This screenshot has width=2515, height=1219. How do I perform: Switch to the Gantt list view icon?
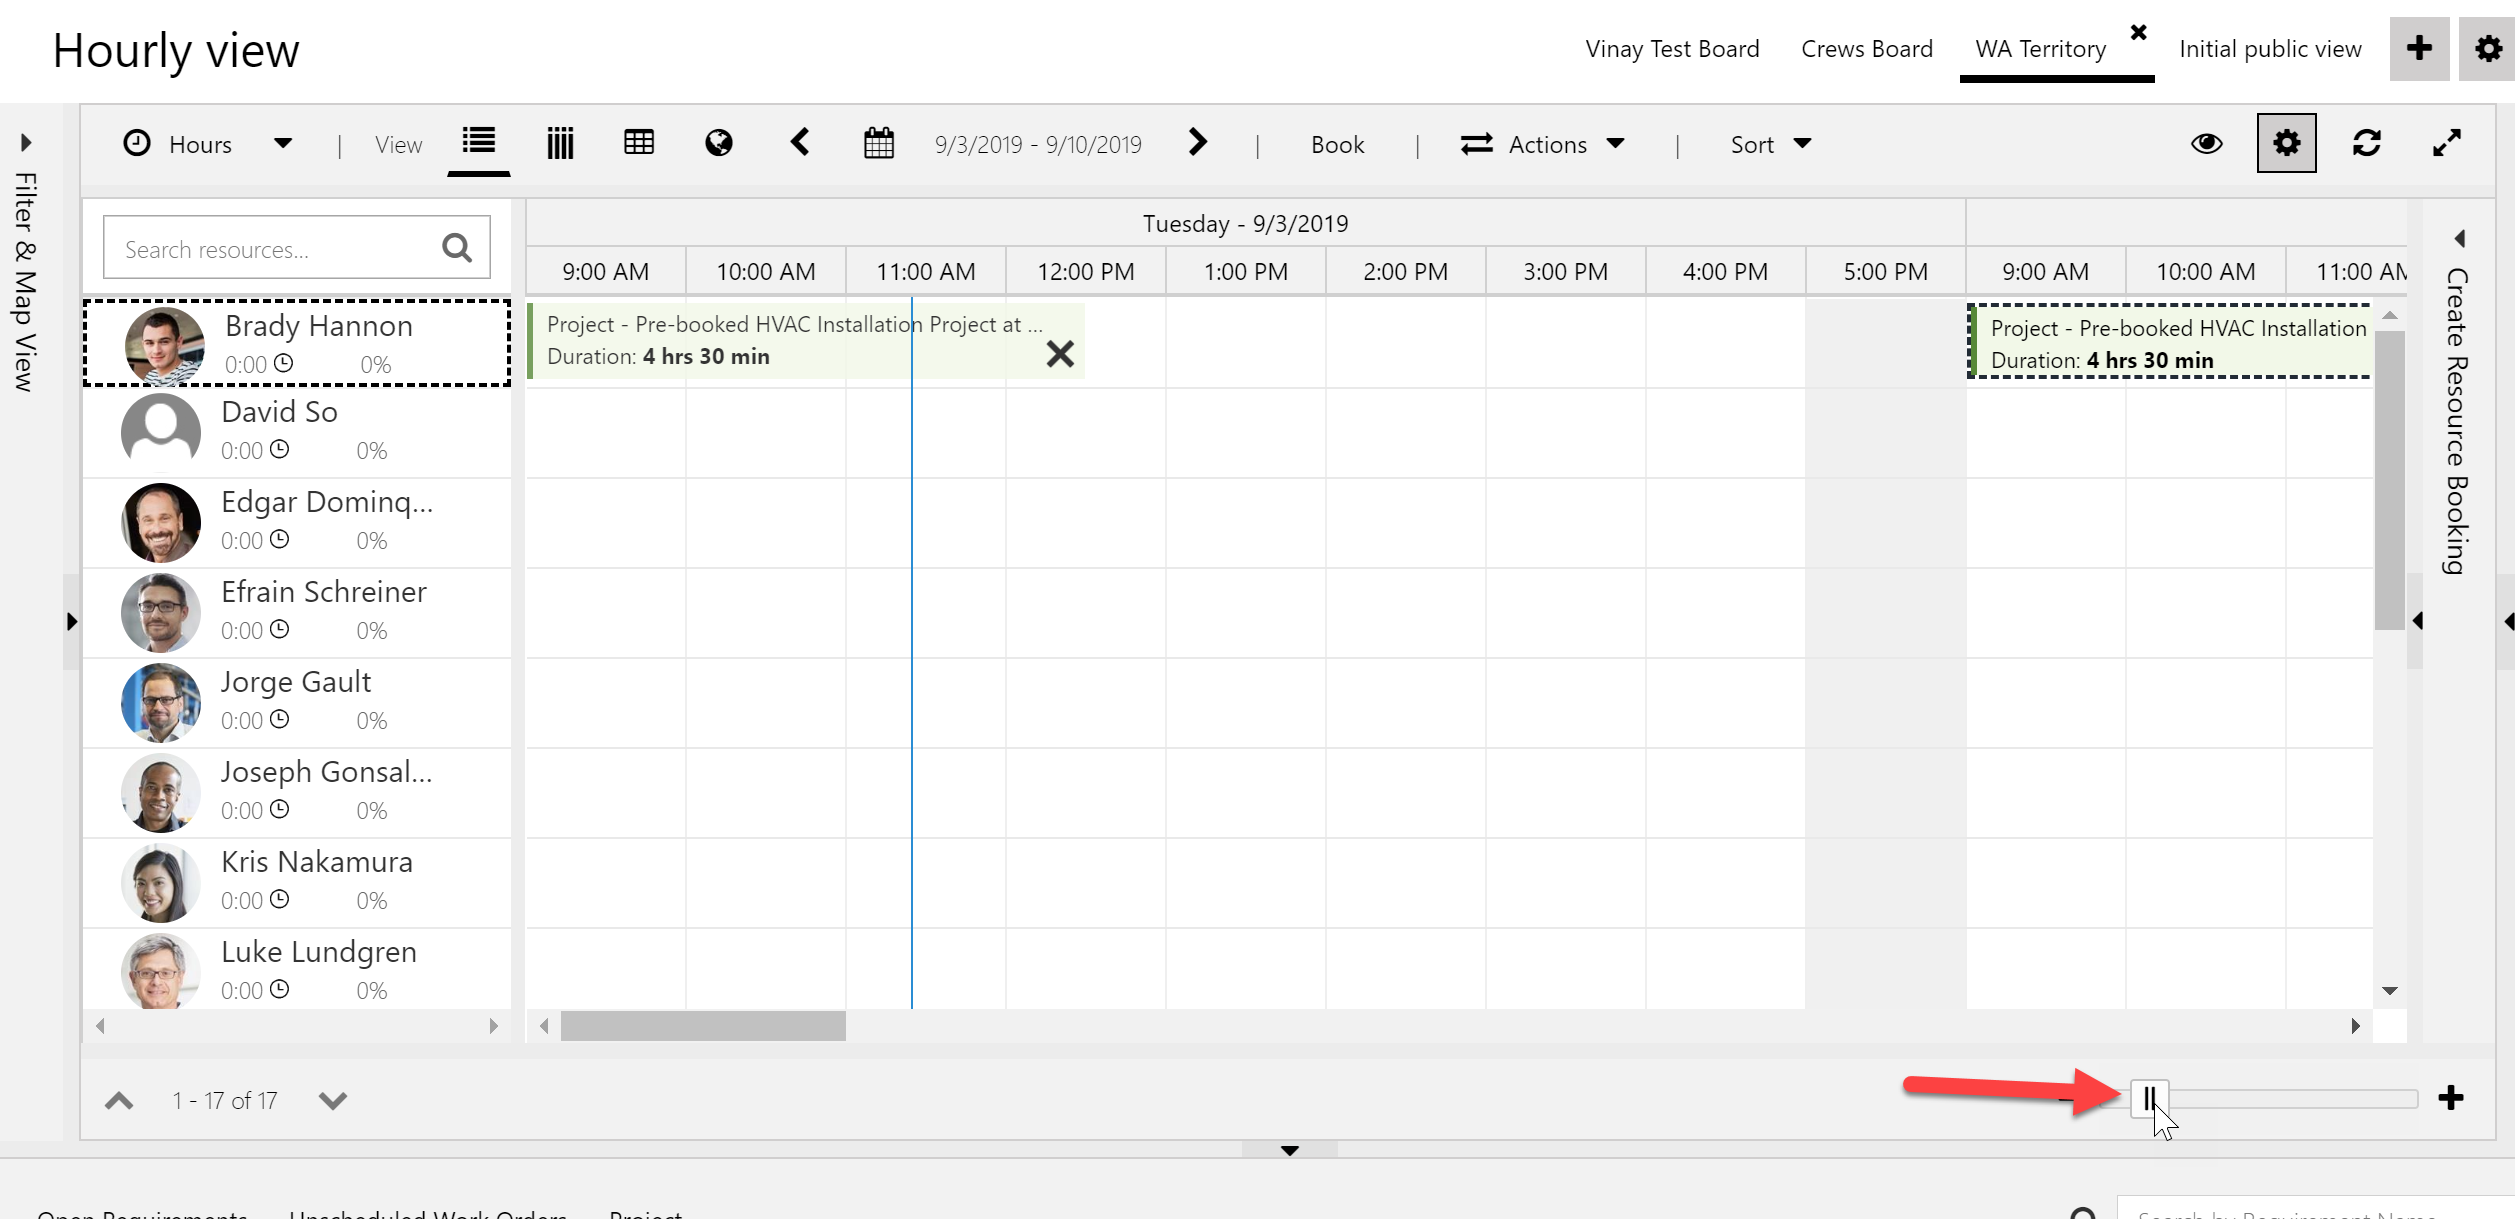(x=478, y=143)
